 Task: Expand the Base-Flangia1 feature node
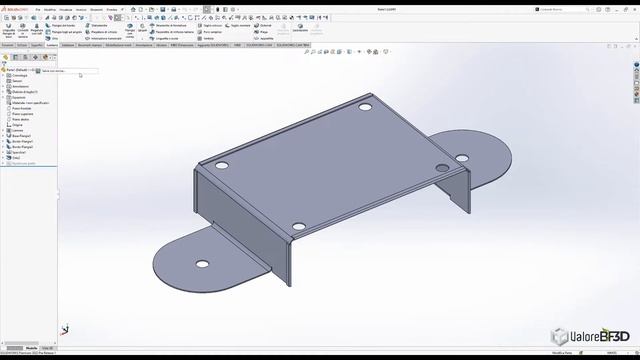(x=3, y=136)
